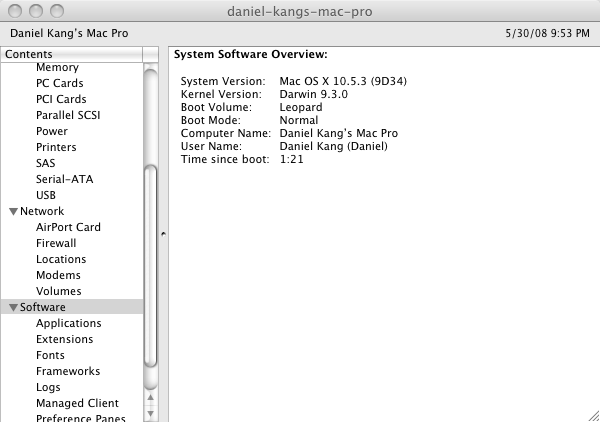Select Modems entry
The width and height of the screenshot is (600, 422).
(58, 275)
